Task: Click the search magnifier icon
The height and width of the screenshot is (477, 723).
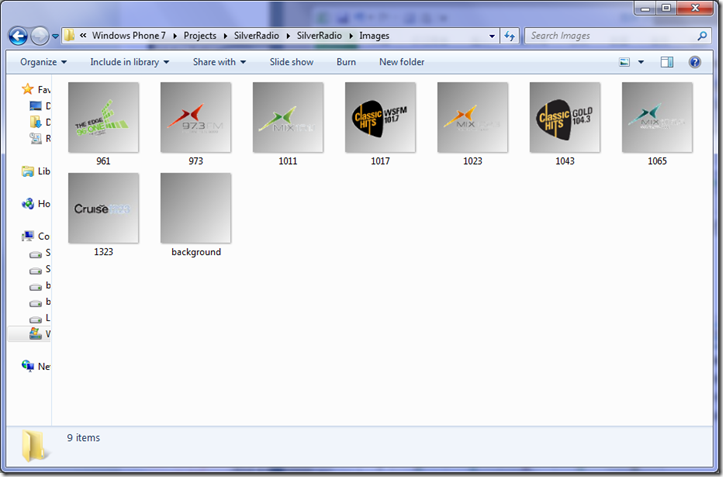Action: point(702,36)
